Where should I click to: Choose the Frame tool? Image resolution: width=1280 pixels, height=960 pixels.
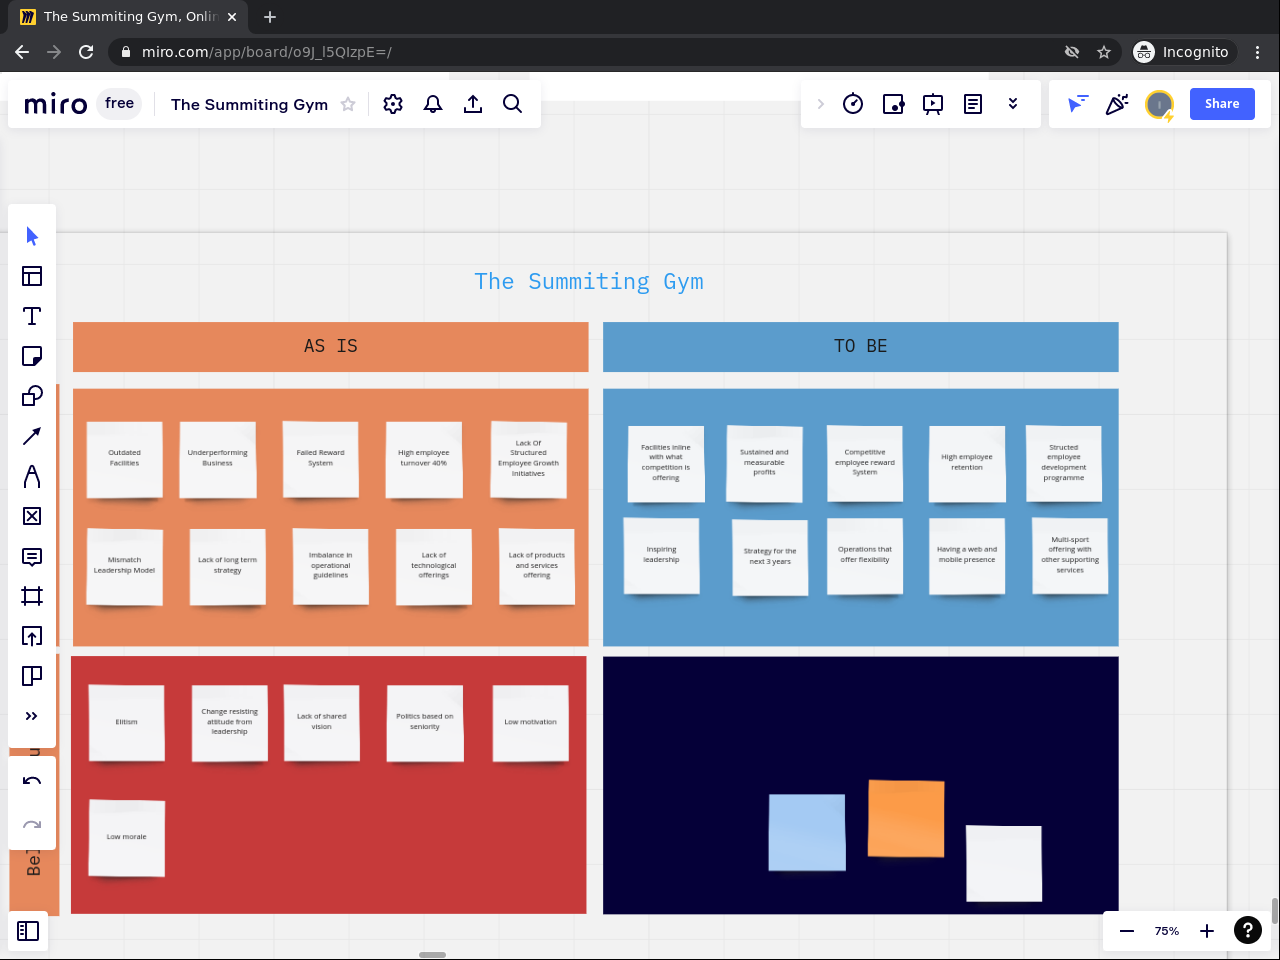pyautogui.click(x=32, y=596)
